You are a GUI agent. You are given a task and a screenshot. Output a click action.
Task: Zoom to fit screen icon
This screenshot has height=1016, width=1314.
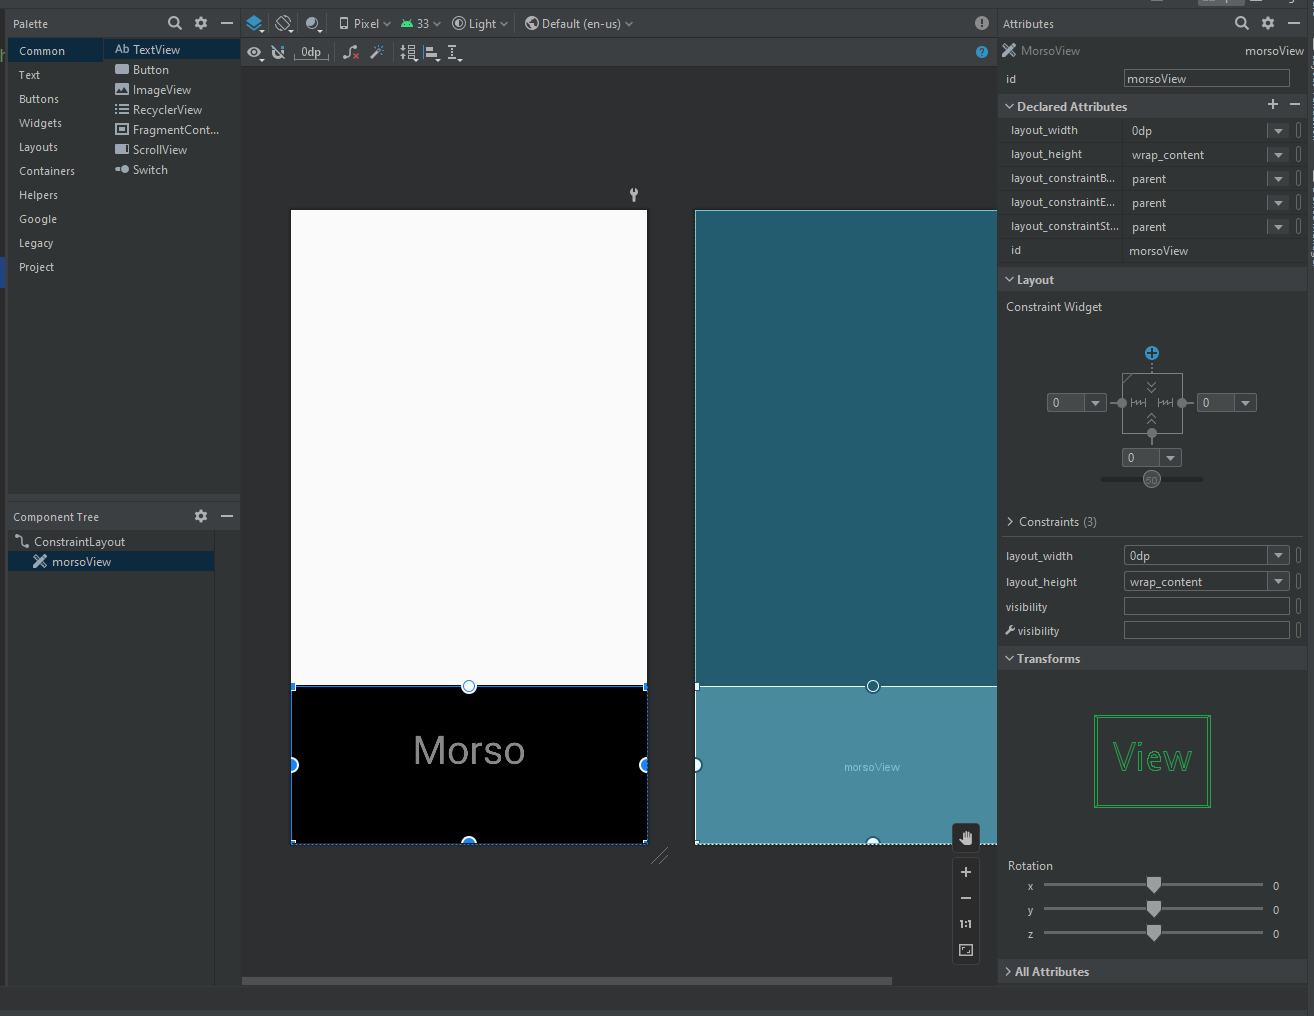click(x=966, y=950)
